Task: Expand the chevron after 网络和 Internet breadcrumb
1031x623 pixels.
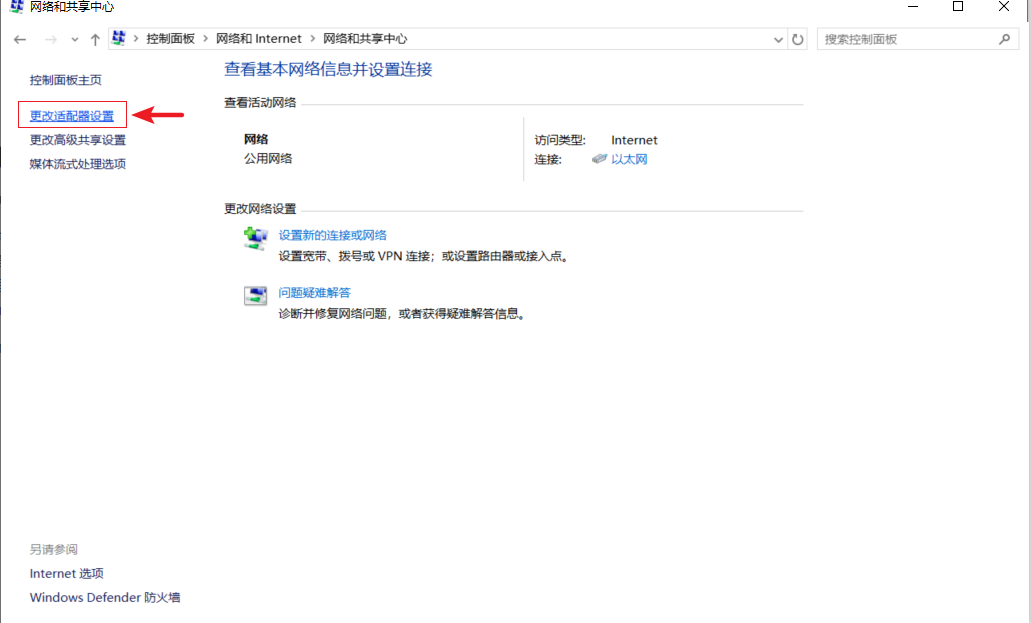Action: coord(312,39)
